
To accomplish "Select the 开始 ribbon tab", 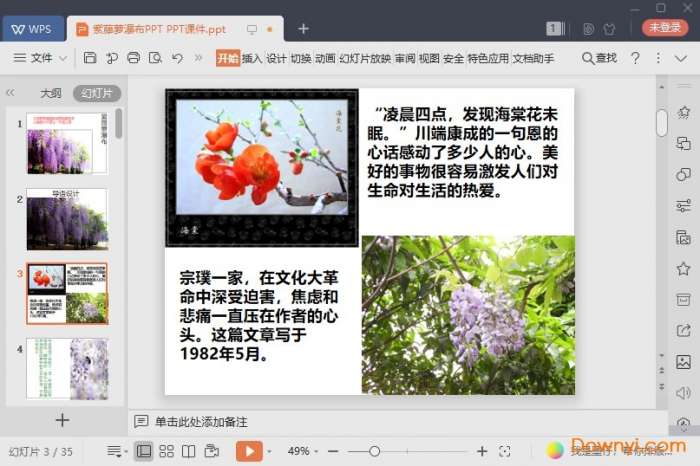I will click(228, 58).
